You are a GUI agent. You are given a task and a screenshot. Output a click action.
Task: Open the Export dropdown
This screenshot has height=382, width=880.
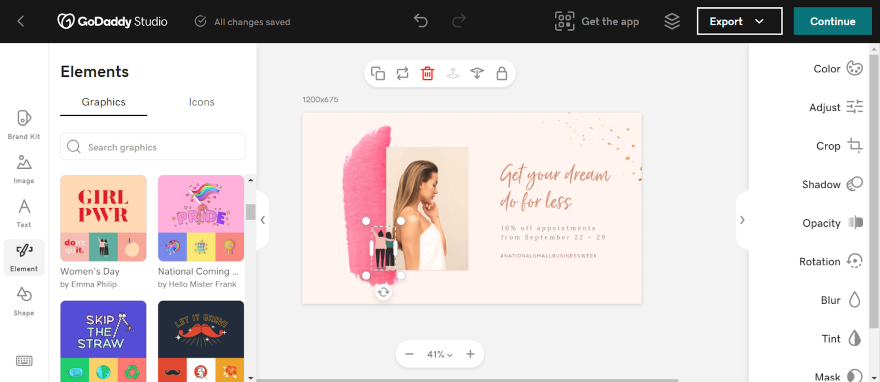click(740, 21)
